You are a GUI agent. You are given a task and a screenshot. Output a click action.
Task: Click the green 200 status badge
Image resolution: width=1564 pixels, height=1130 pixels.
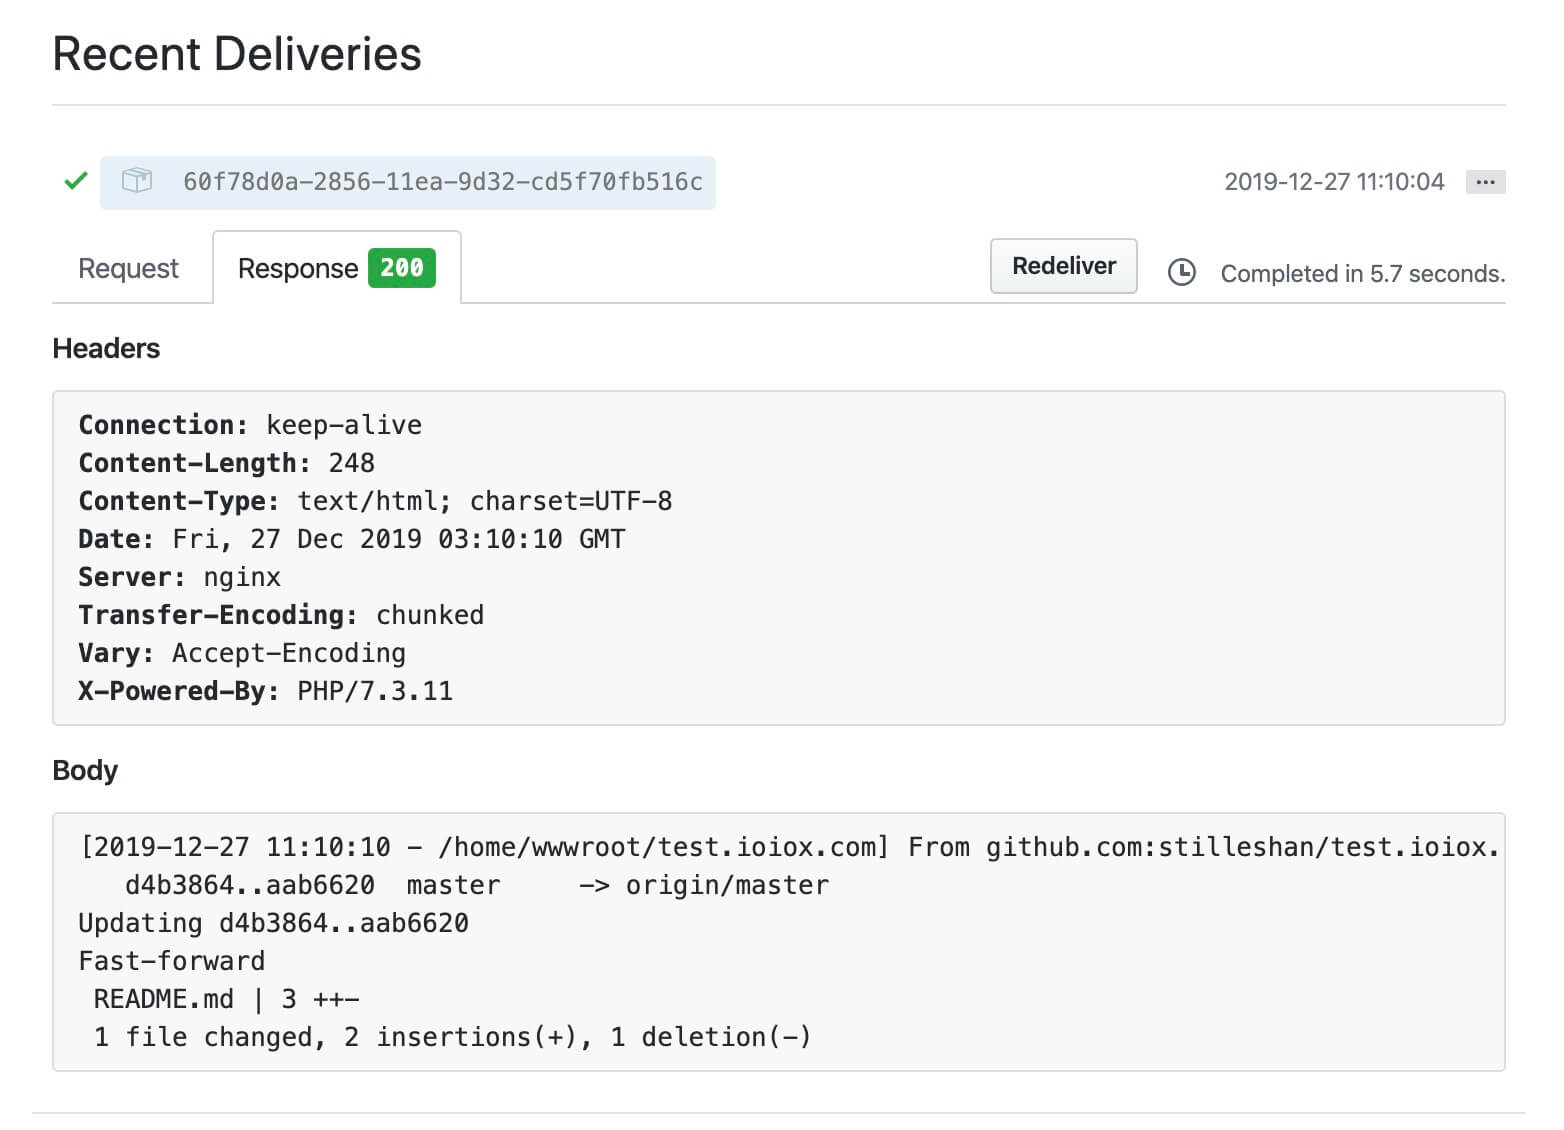401,268
